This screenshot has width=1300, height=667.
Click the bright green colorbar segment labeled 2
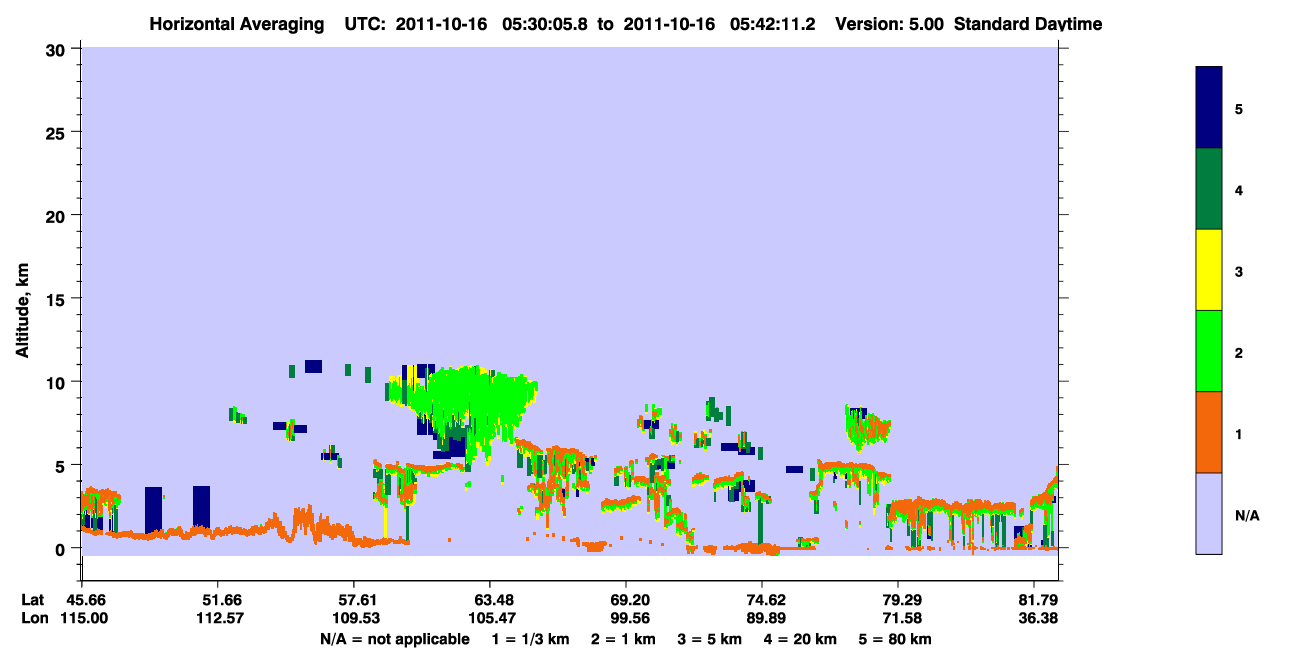pos(1209,351)
